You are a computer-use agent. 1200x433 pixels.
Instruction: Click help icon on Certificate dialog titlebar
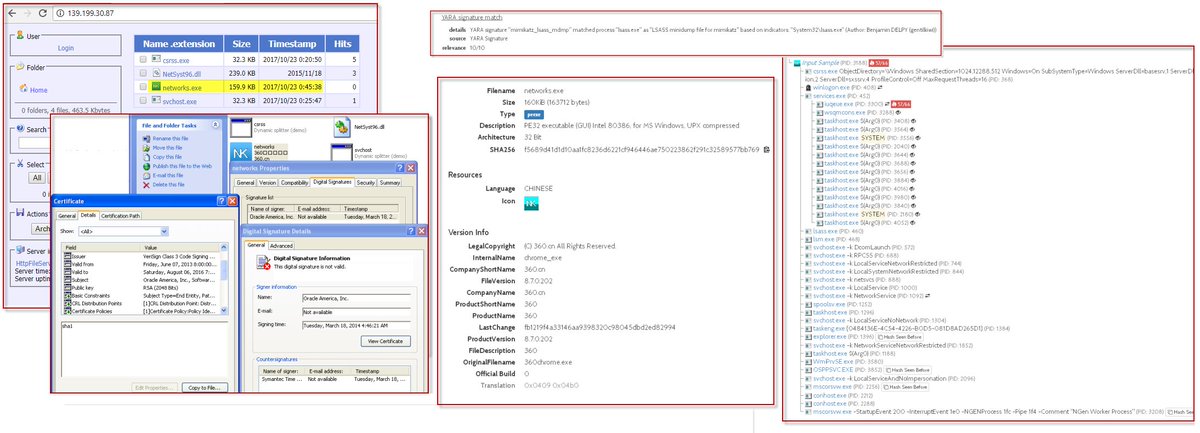point(221,201)
